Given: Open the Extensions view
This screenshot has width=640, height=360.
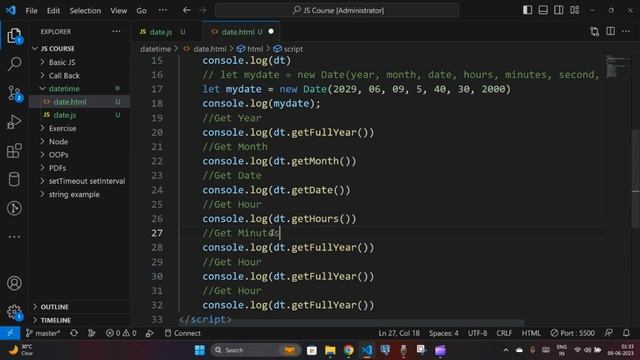Looking at the screenshot, I should 14,151.
